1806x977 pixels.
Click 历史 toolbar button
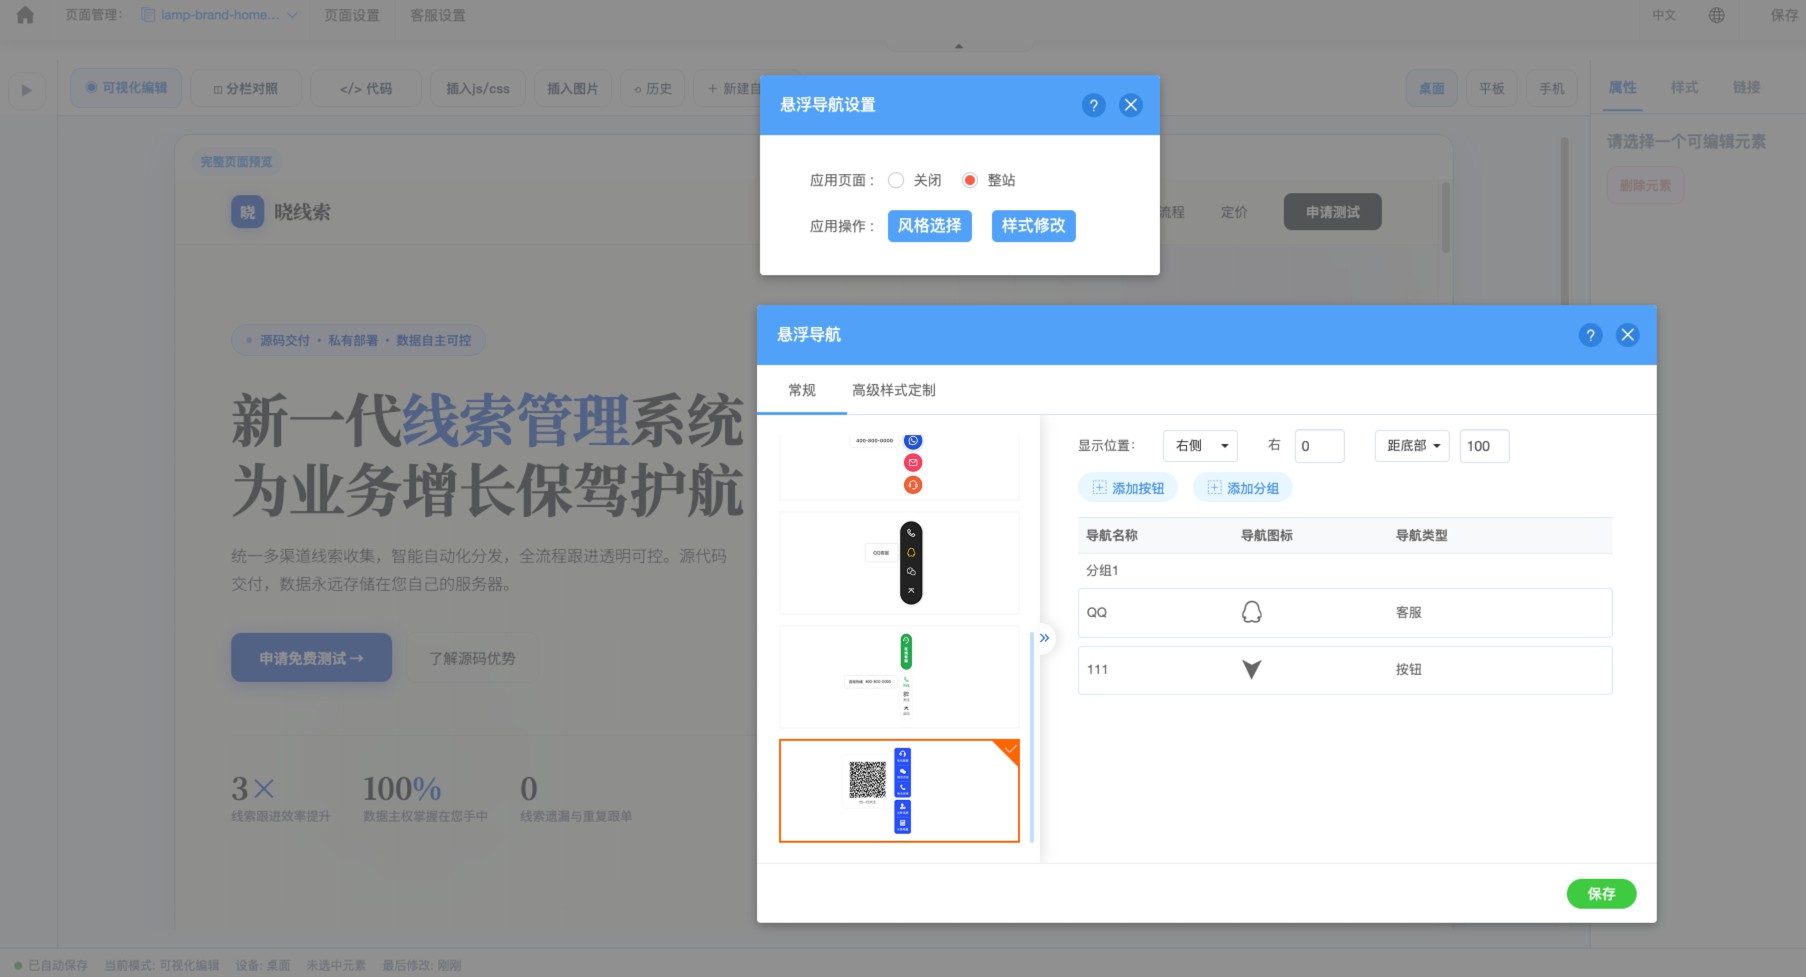pyautogui.click(x=653, y=88)
